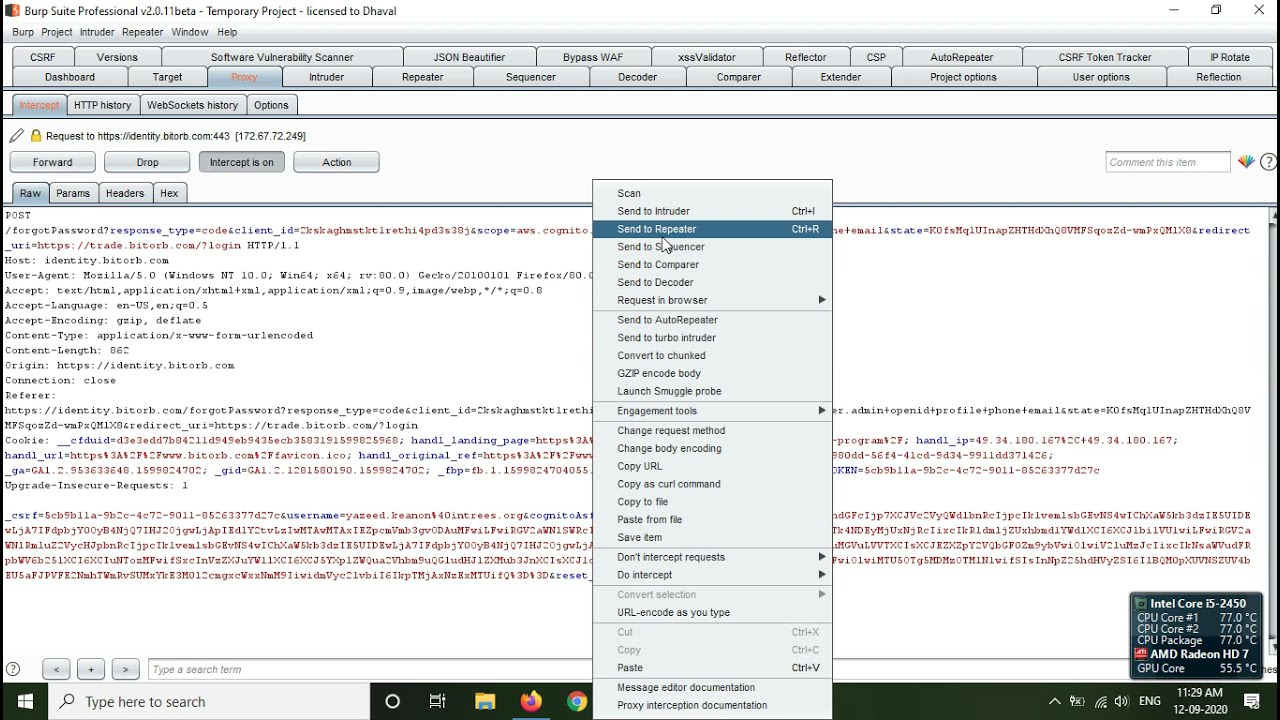1280x720 pixels.
Task: Choose Copy as curl command
Action: click(x=712, y=484)
